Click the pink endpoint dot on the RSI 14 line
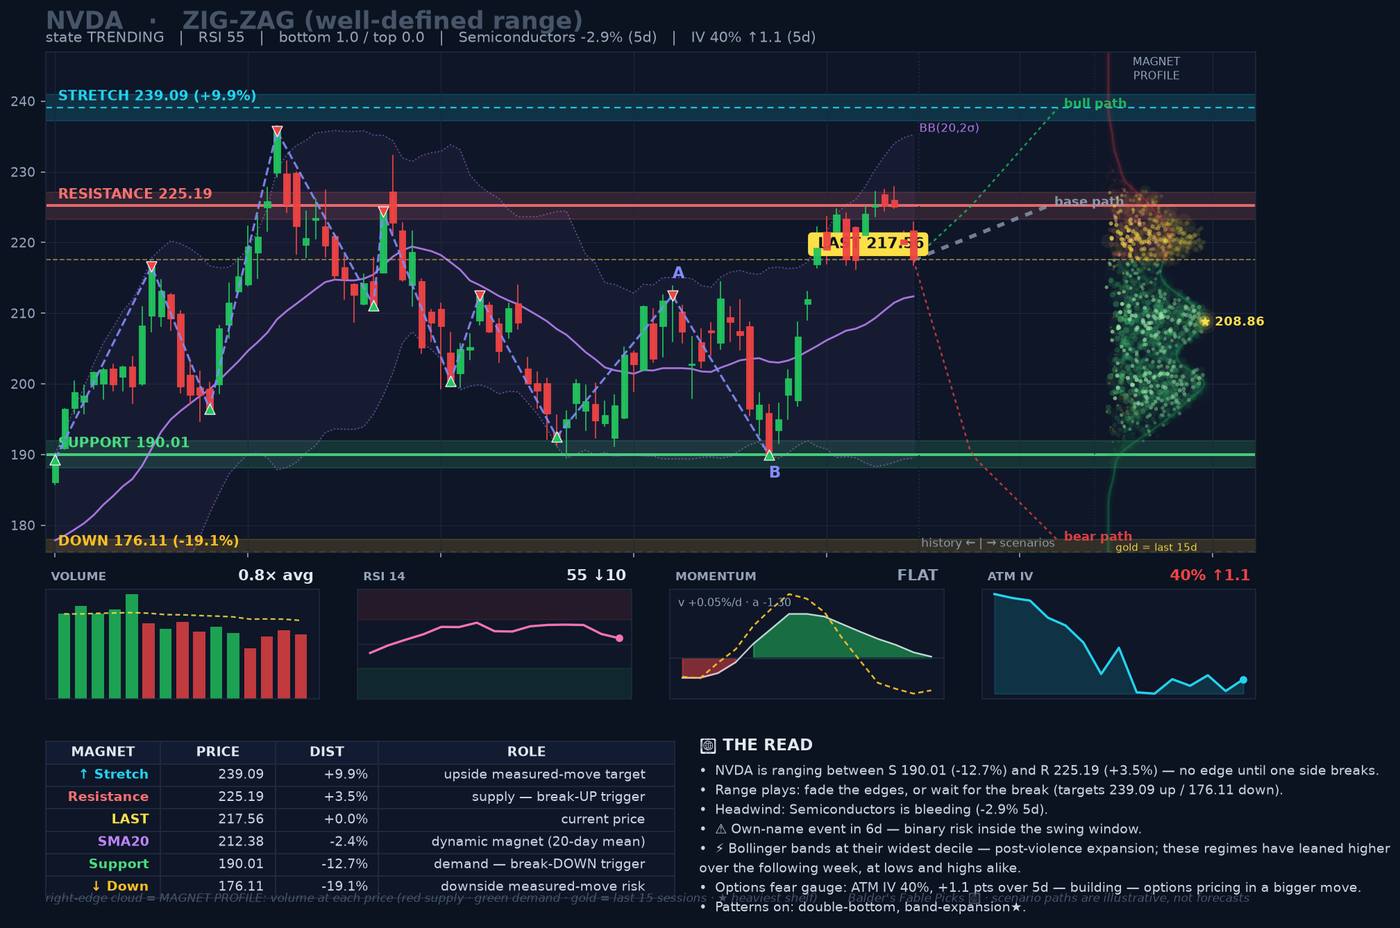This screenshot has height=928, width=1400. [x=619, y=638]
